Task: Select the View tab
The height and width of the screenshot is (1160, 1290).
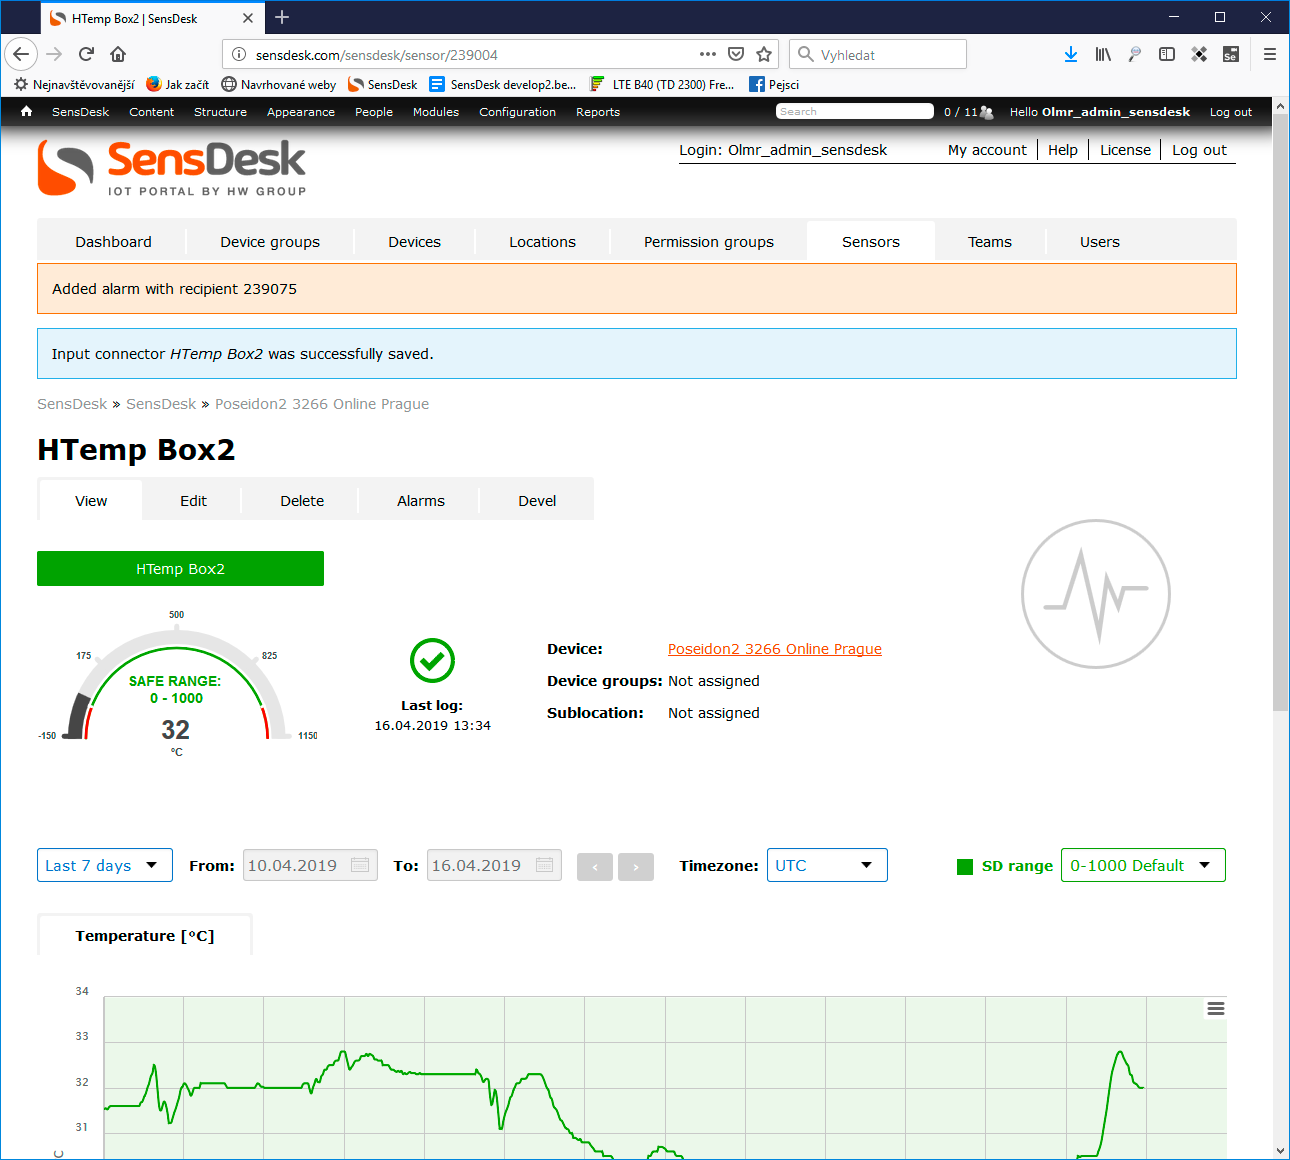Action: (x=91, y=500)
